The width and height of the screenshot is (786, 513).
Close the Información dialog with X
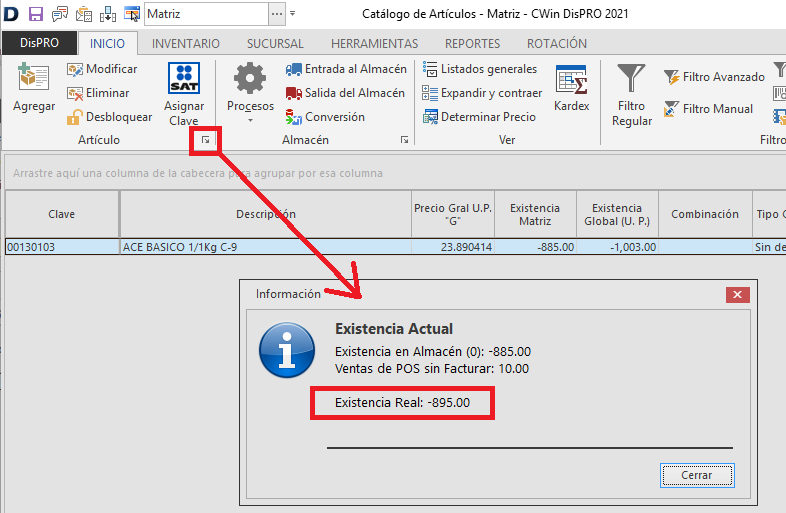738,294
